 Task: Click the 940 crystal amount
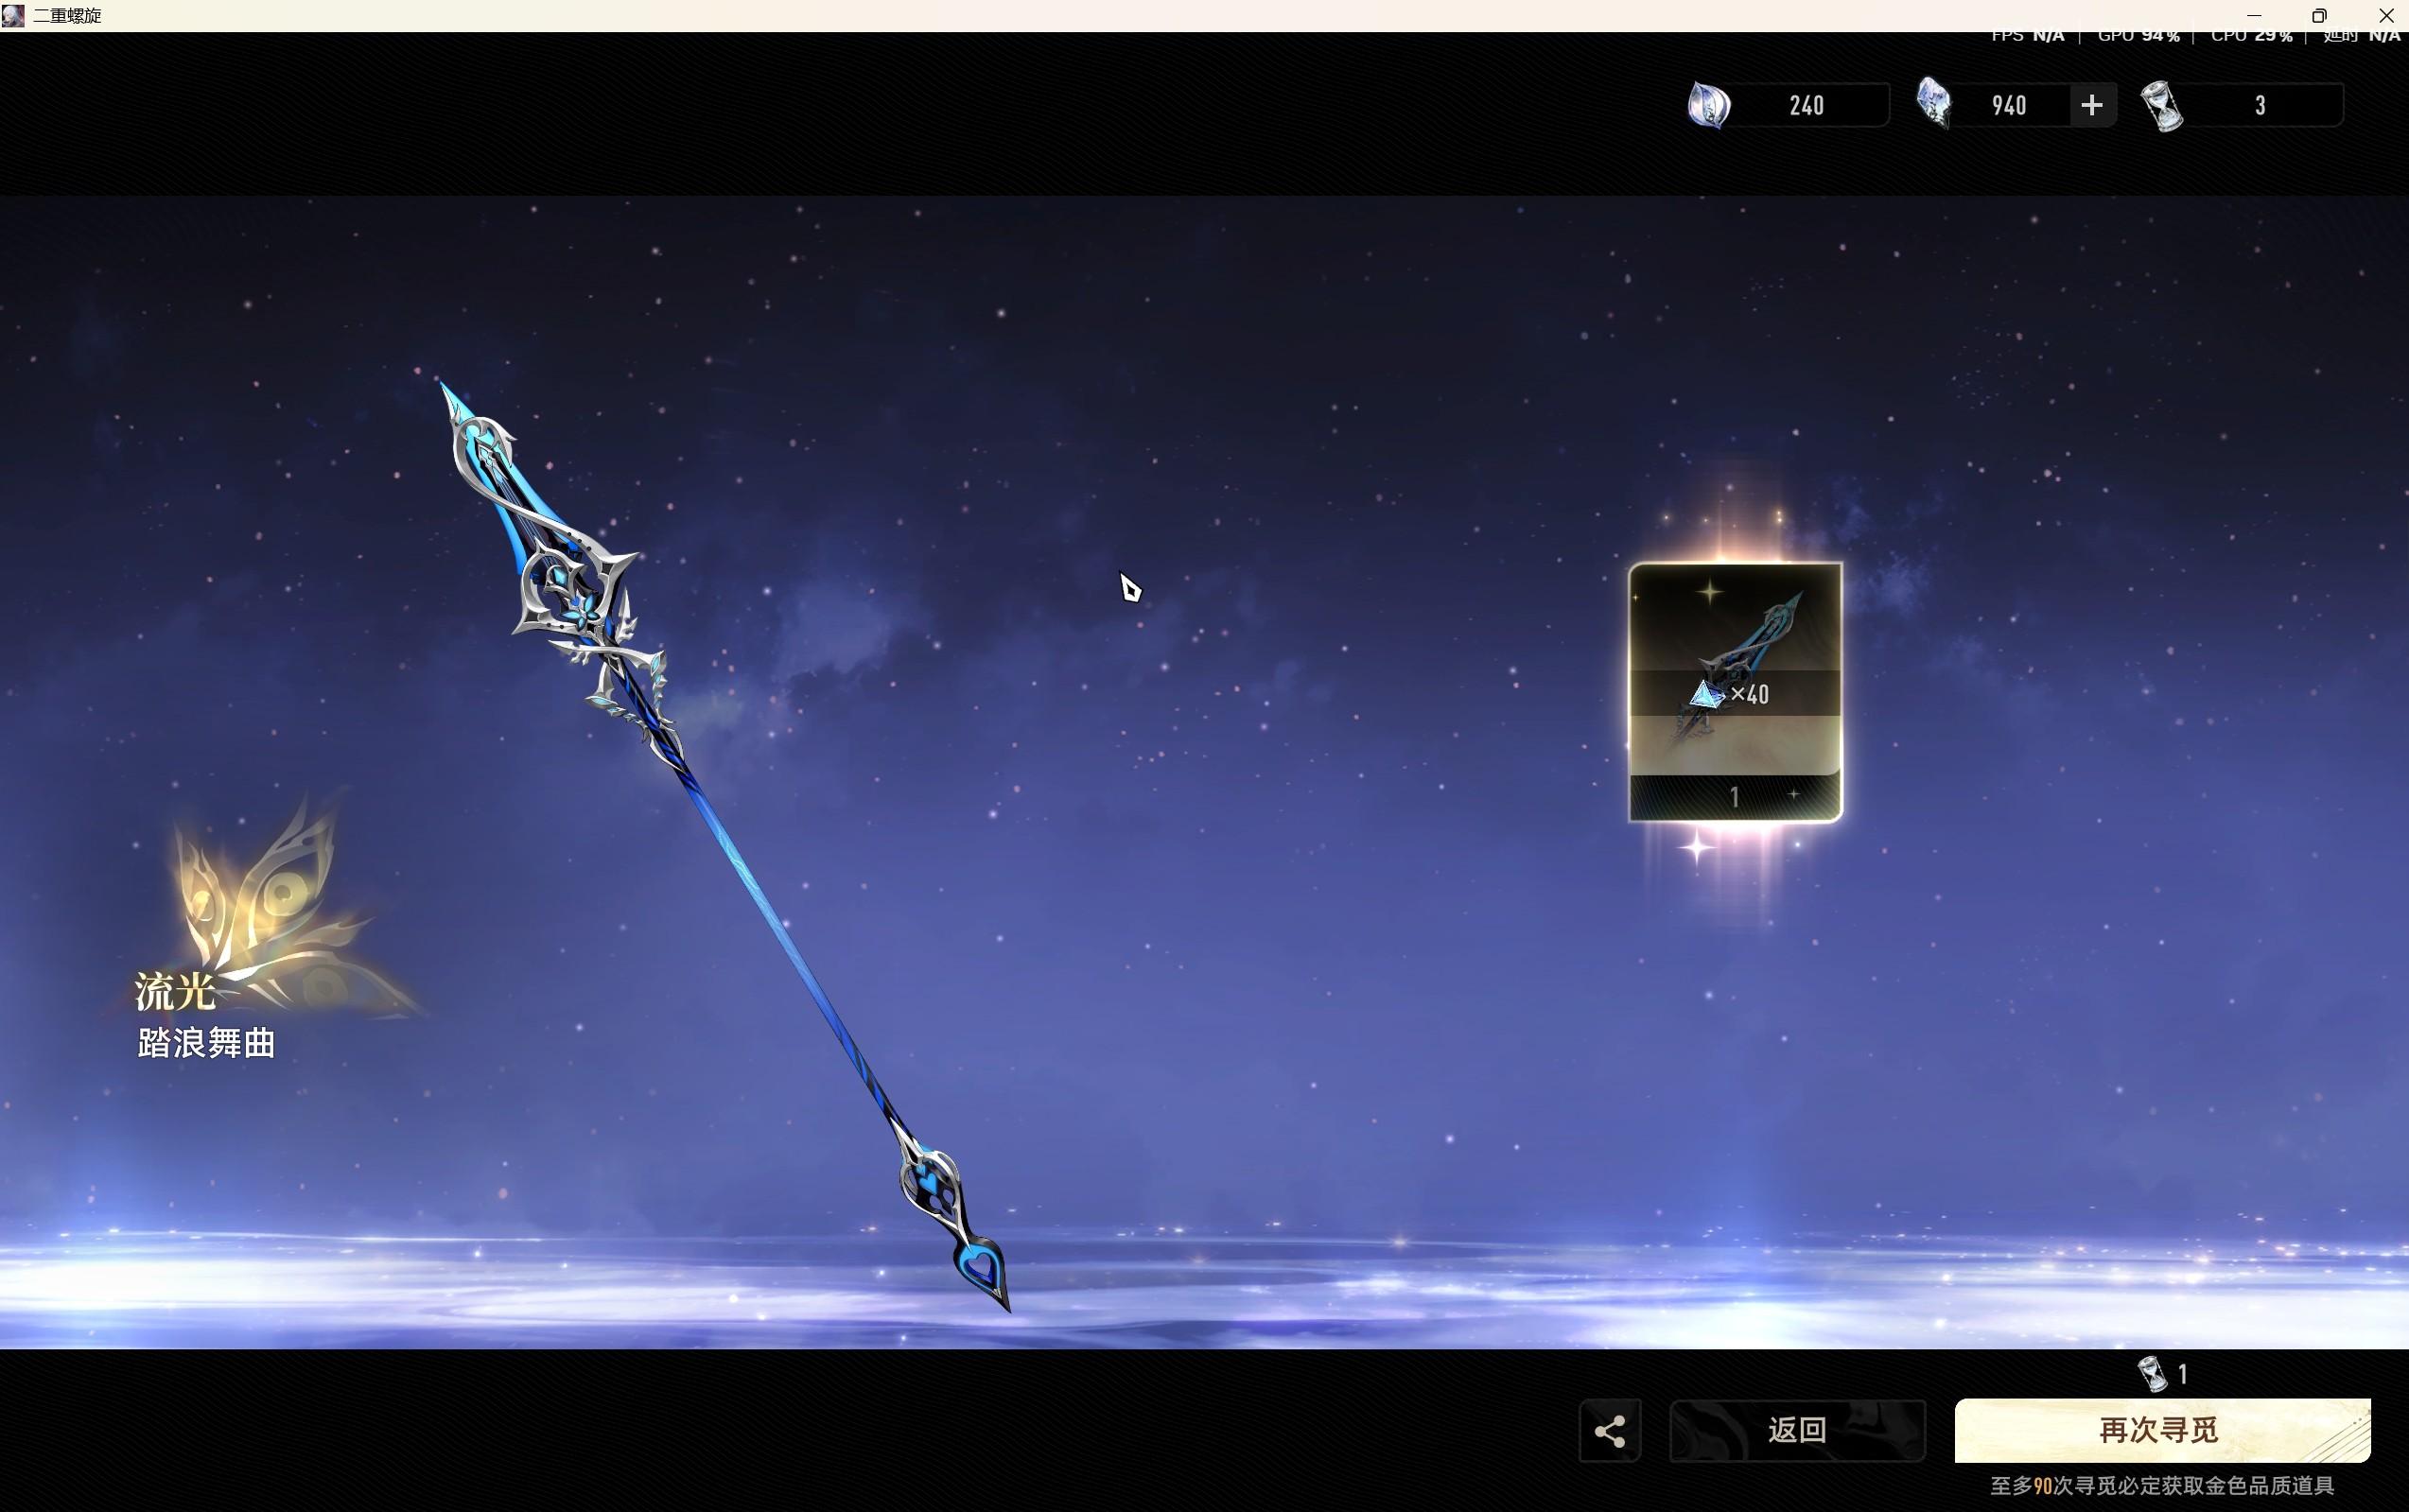tap(2008, 106)
